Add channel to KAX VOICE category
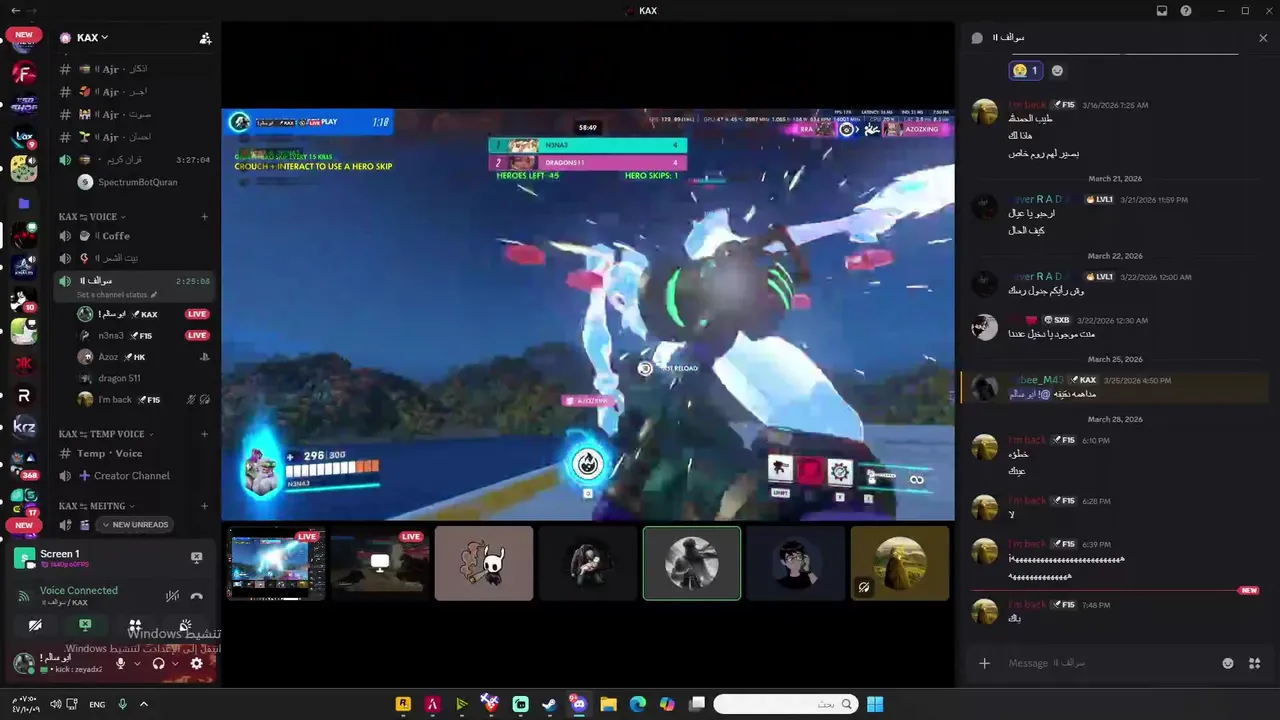The width and height of the screenshot is (1280, 720). (205, 217)
